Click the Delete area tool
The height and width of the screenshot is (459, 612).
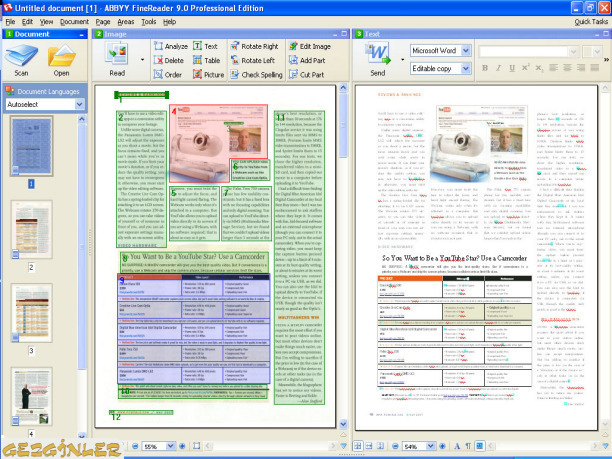[x=169, y=60]
